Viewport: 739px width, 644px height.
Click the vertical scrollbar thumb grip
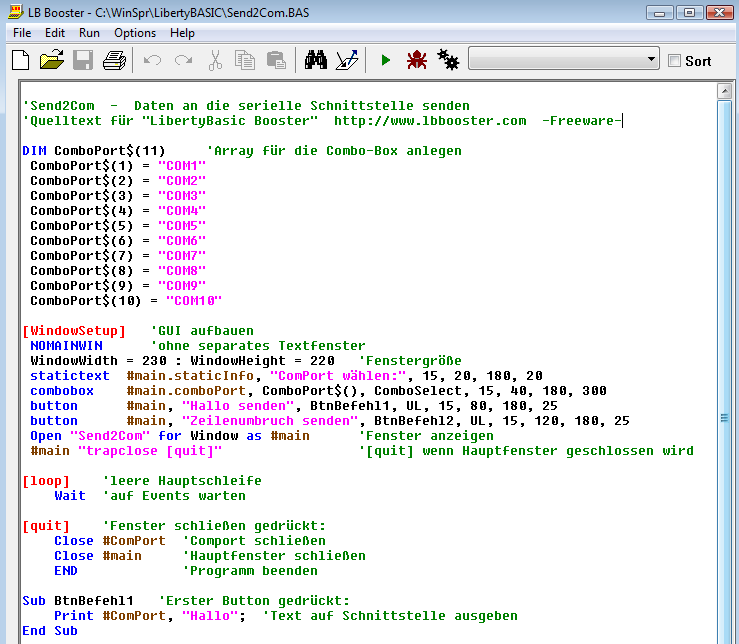(x=724, y=418)
